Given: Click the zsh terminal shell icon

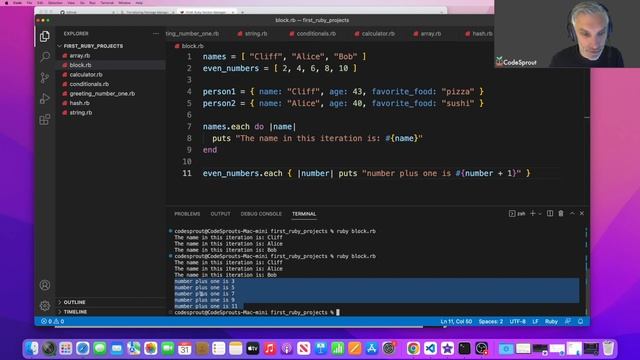Looking at the screenshot, I should tap(516, 213).
